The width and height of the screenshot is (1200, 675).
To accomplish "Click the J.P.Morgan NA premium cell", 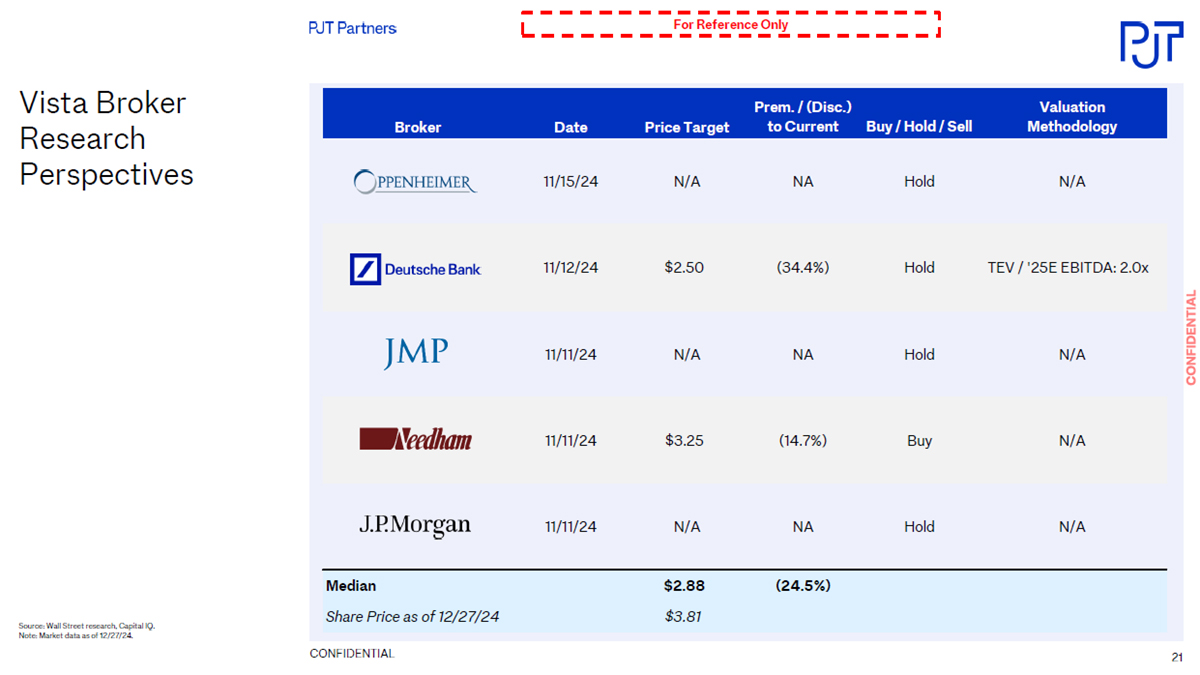I will (x=803, y=527).
